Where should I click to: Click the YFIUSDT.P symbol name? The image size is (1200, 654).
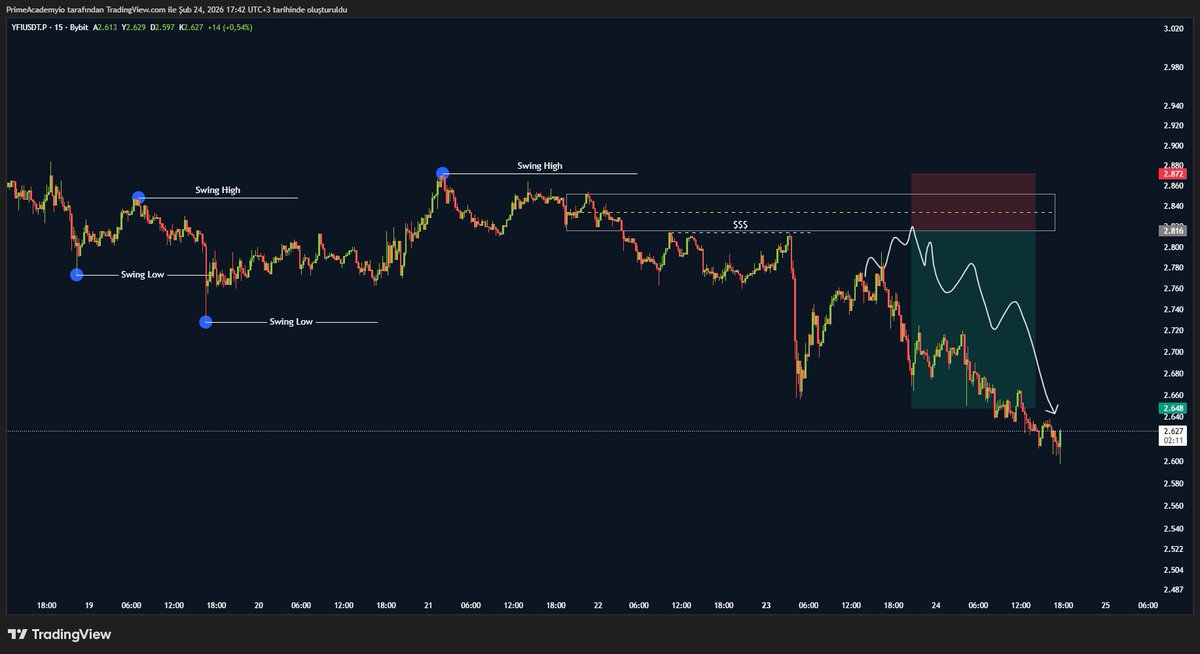[31, 27]
